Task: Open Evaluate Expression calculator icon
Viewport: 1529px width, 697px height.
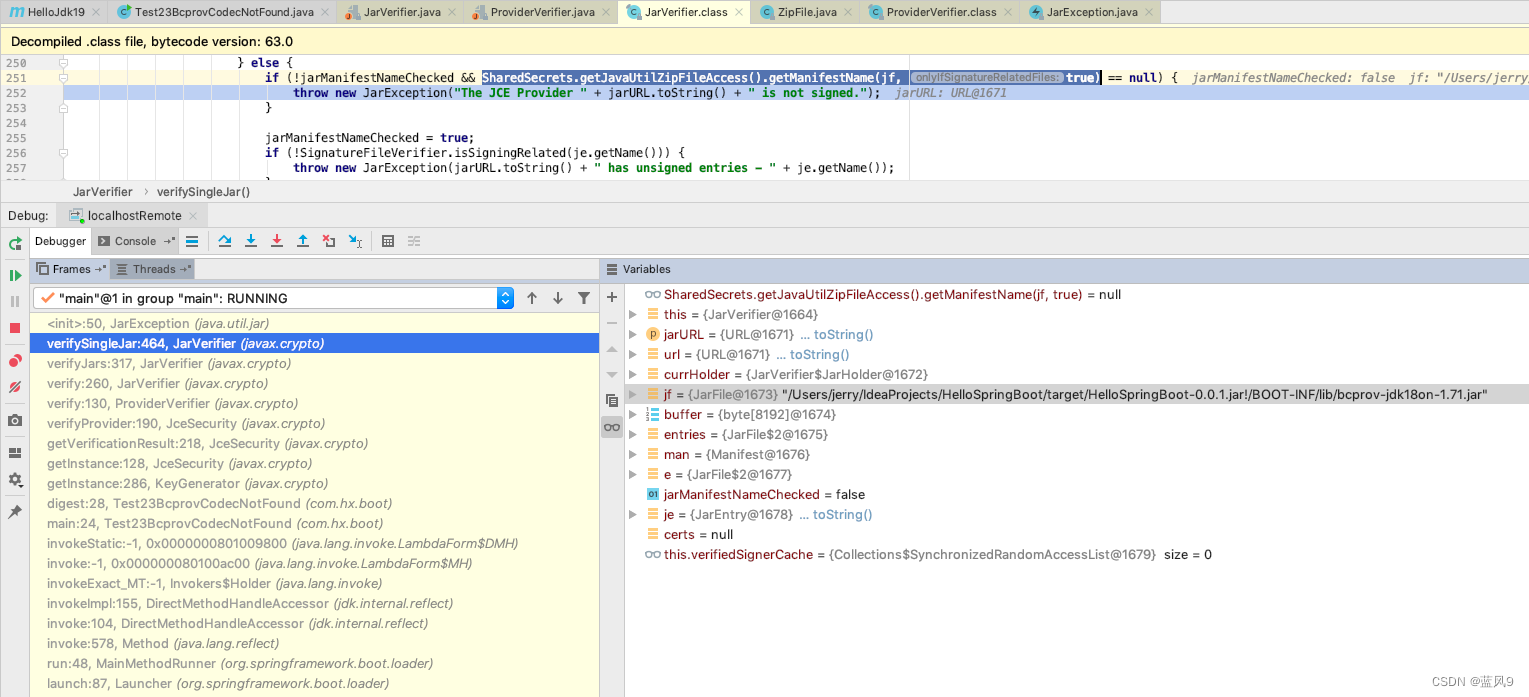Action: [x=388, y=241]
